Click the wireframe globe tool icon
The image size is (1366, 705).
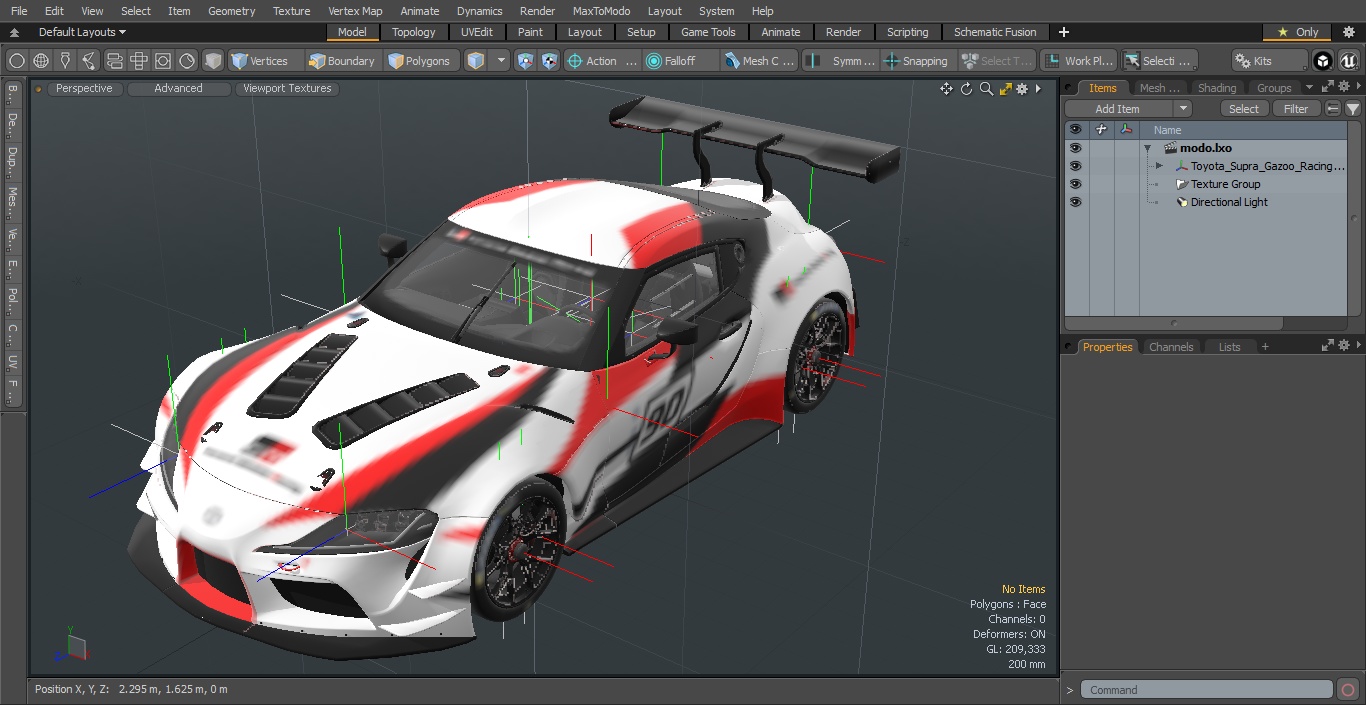point(41,61)
